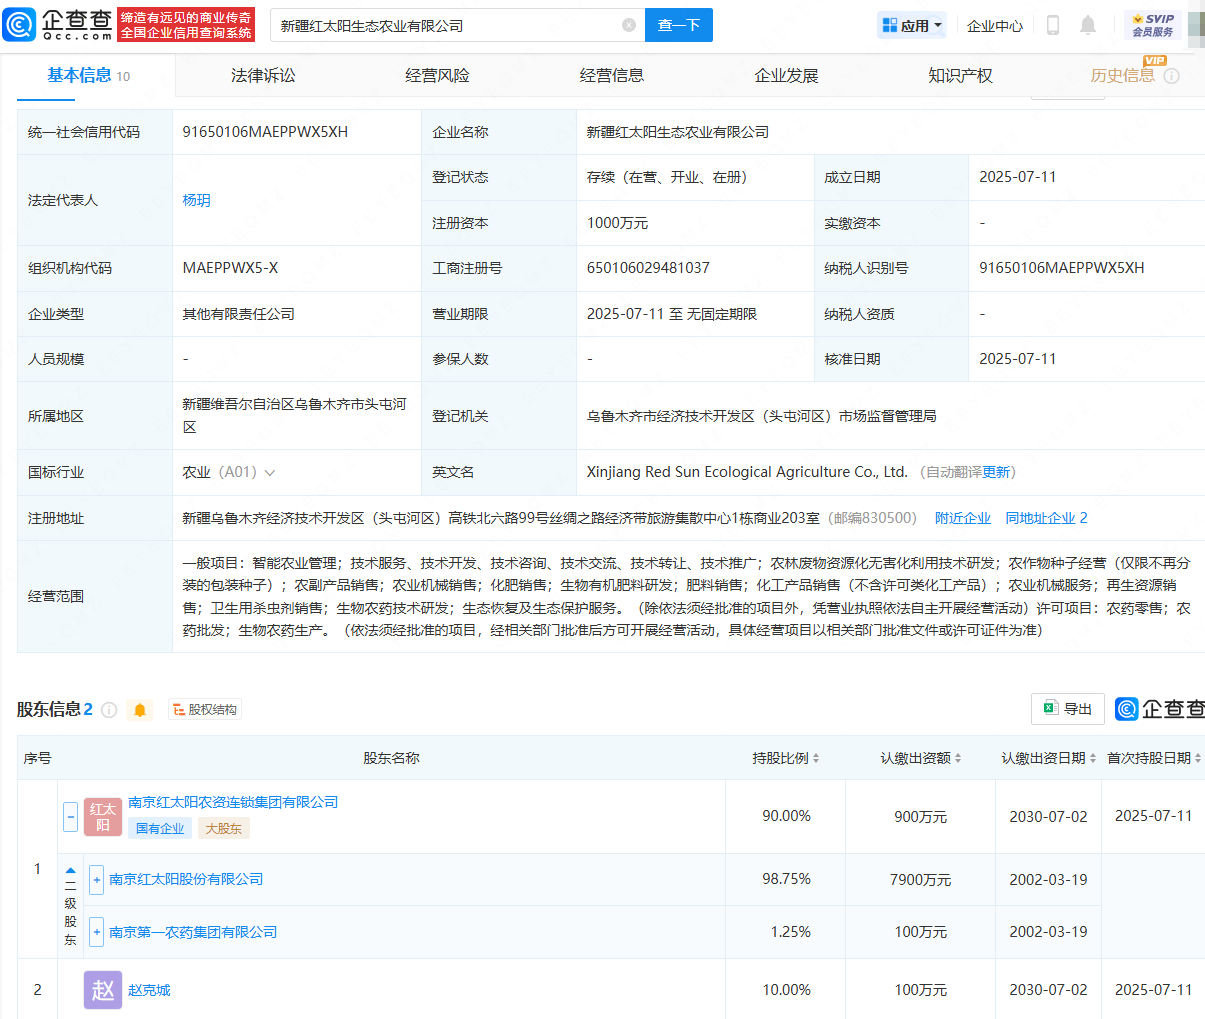The height and width of the screenshot is (1019, 1205).
Task: Collapse 南京红太阳农资连锁集团有限公司 shareholder row
Action: point(70,816)
